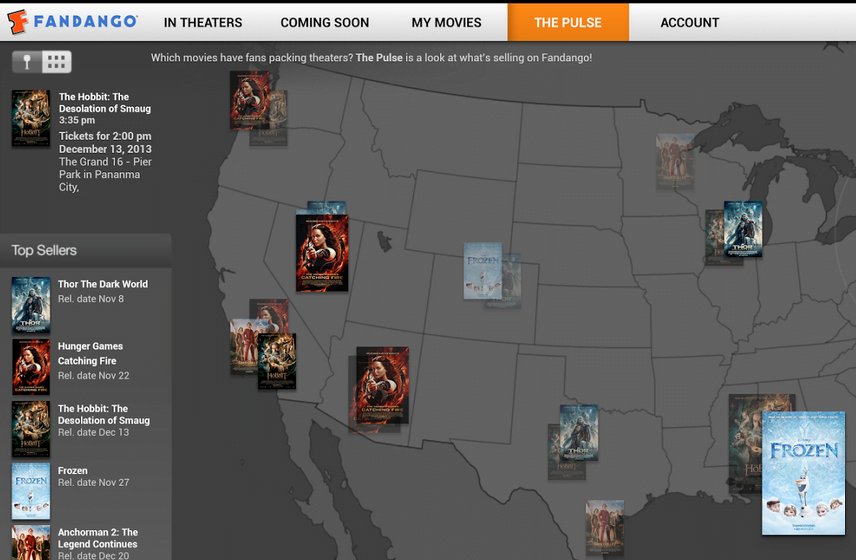
Task: Click Catching Fire poster over Arizona
Action: point(382,385)
